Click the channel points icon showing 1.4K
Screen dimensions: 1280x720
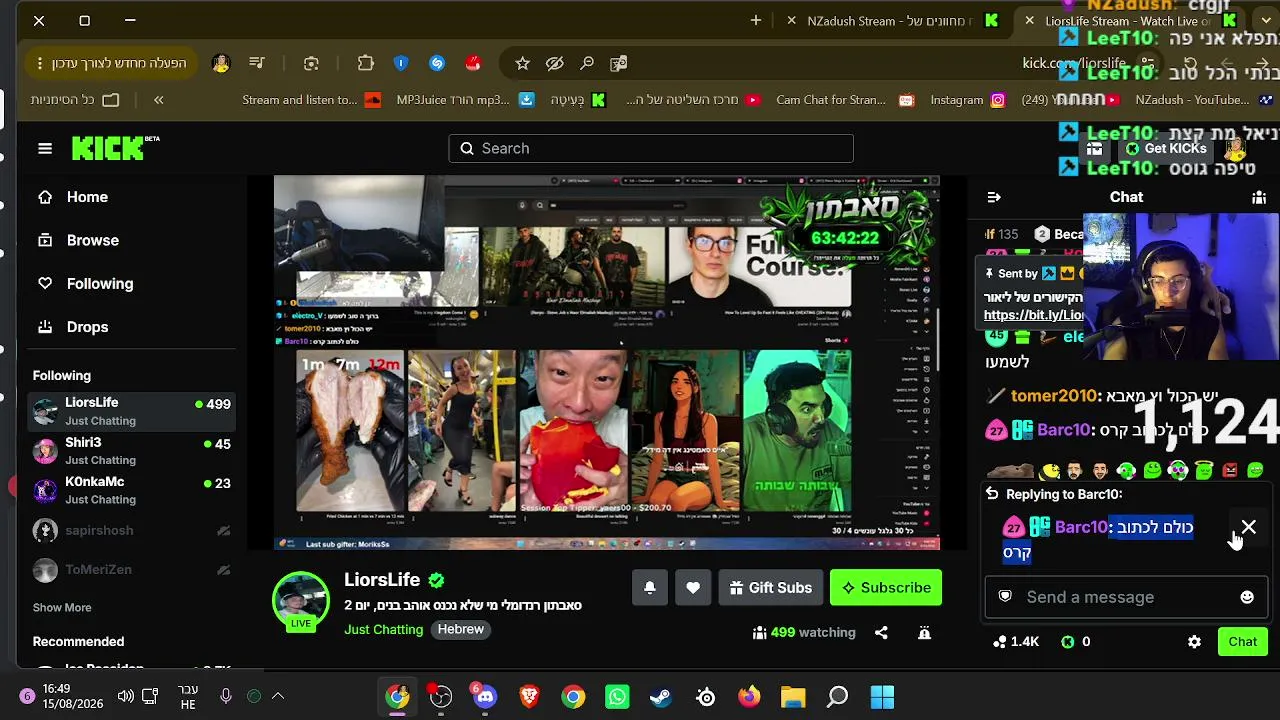(1000, 642)
